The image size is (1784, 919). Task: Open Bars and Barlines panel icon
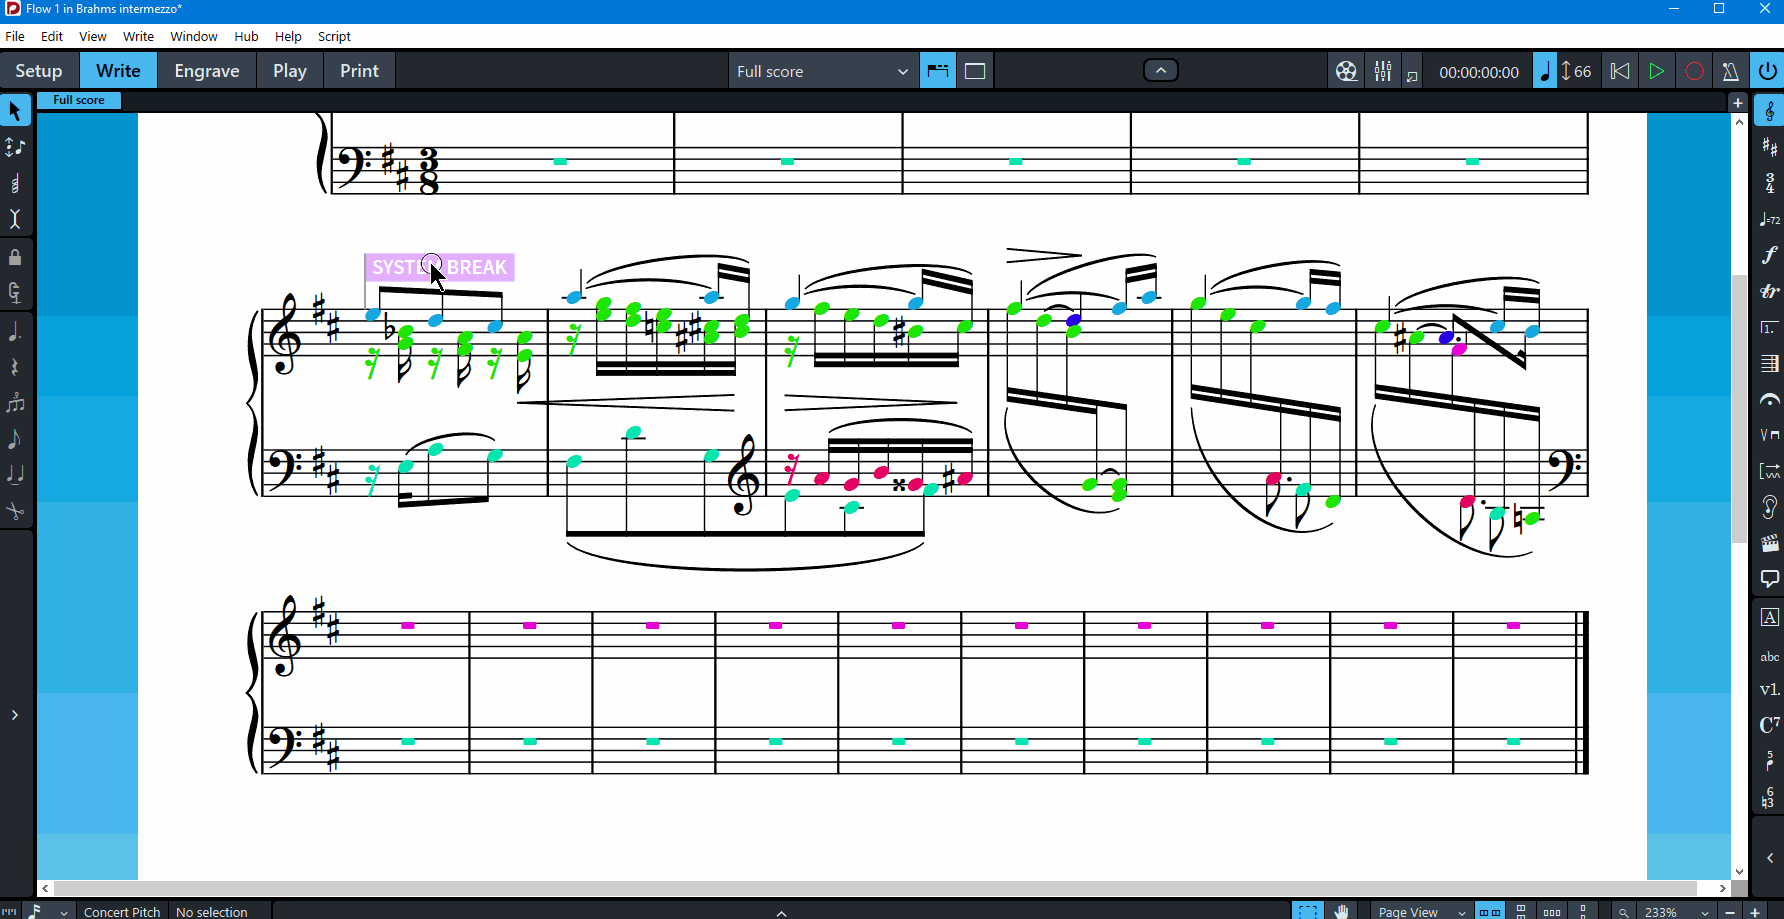pyautogui.click(x=1769, y=363)
